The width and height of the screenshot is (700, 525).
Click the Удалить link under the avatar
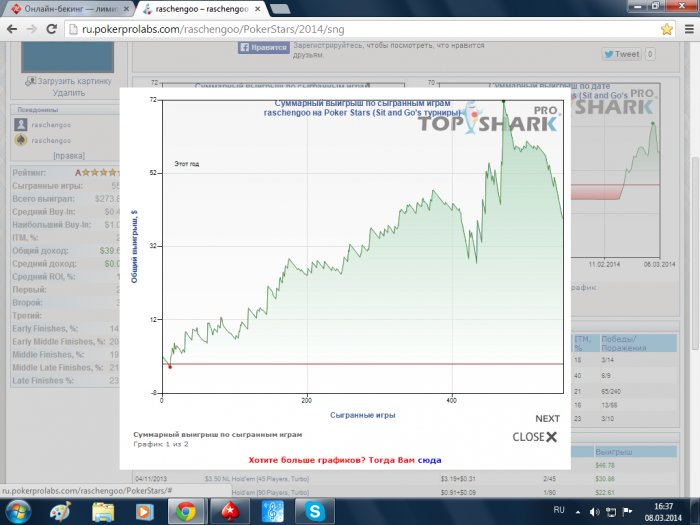pos(68,93)
